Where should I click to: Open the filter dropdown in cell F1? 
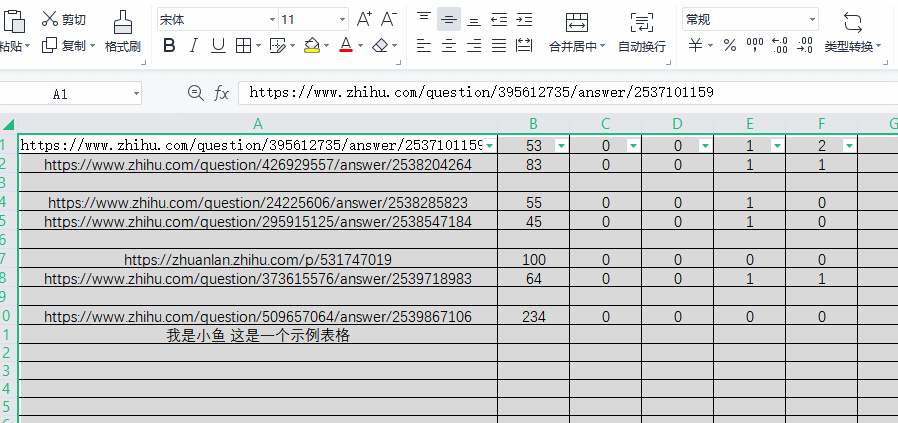849,146
